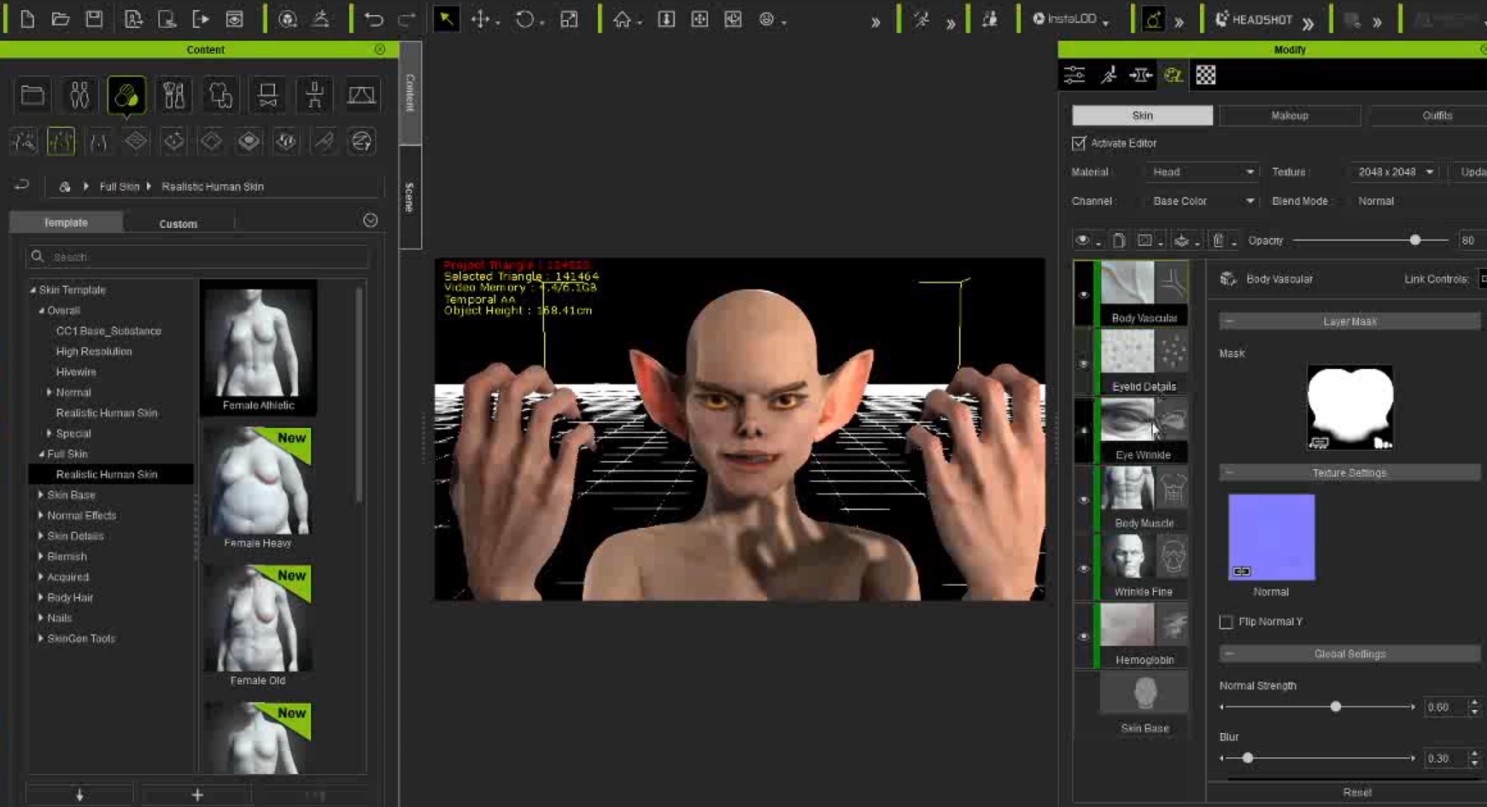Expand the Skin Base tree node
1487x807 pixels.
click(41, 495)
